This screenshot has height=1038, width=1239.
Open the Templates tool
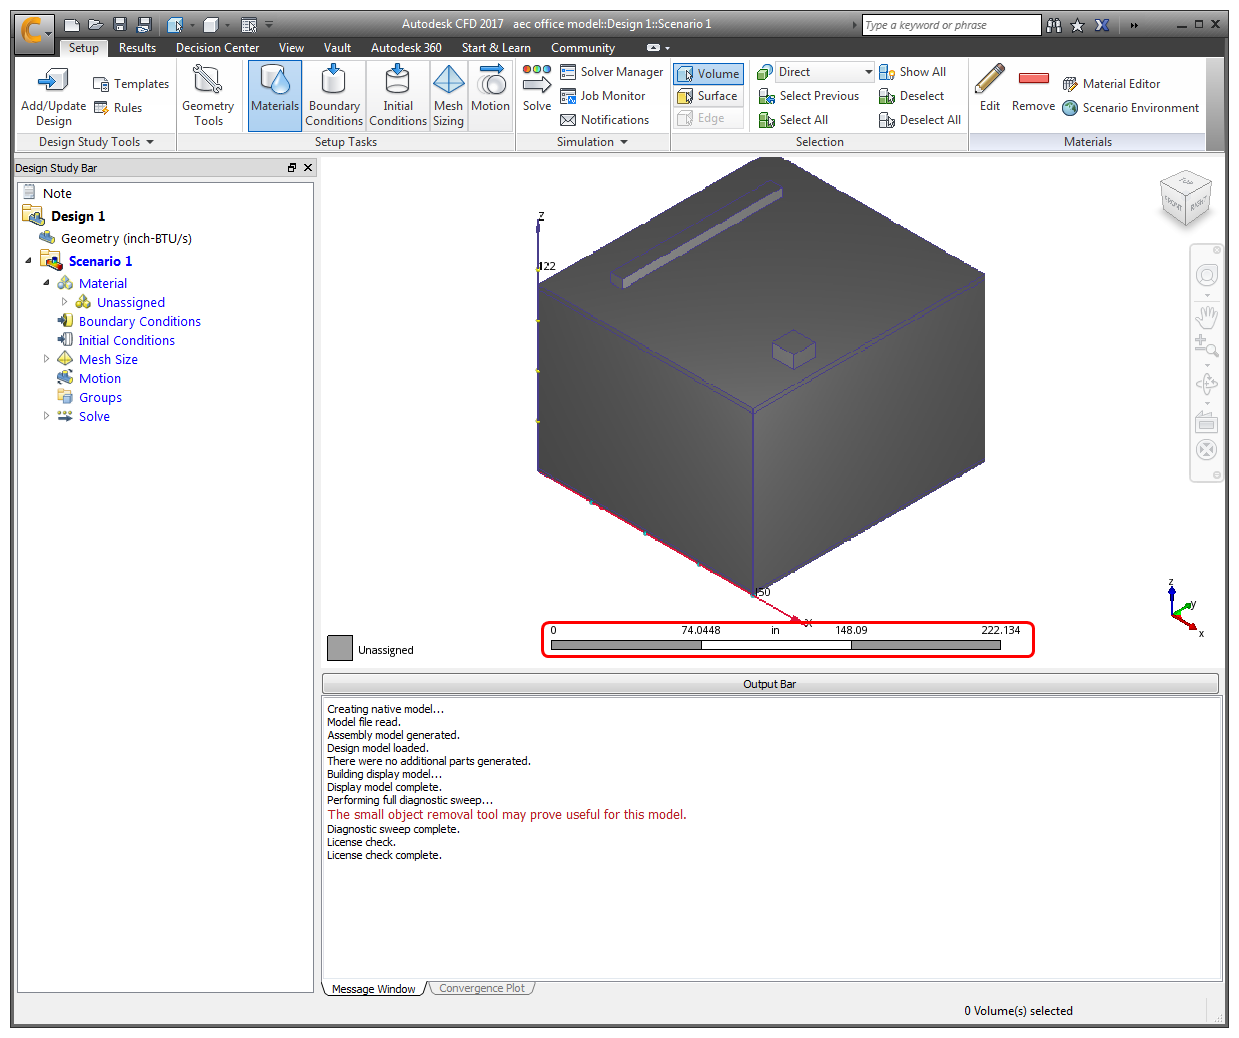click(131, 84)
